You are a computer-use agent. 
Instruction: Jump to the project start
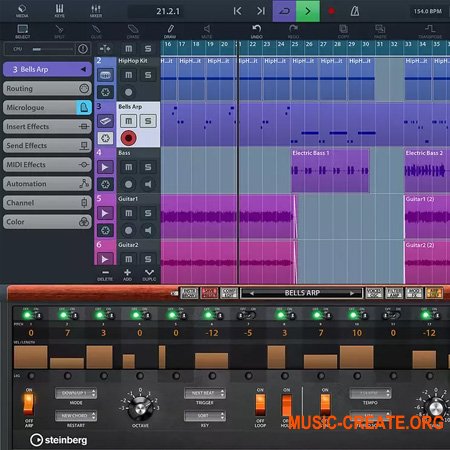[237, 11]
